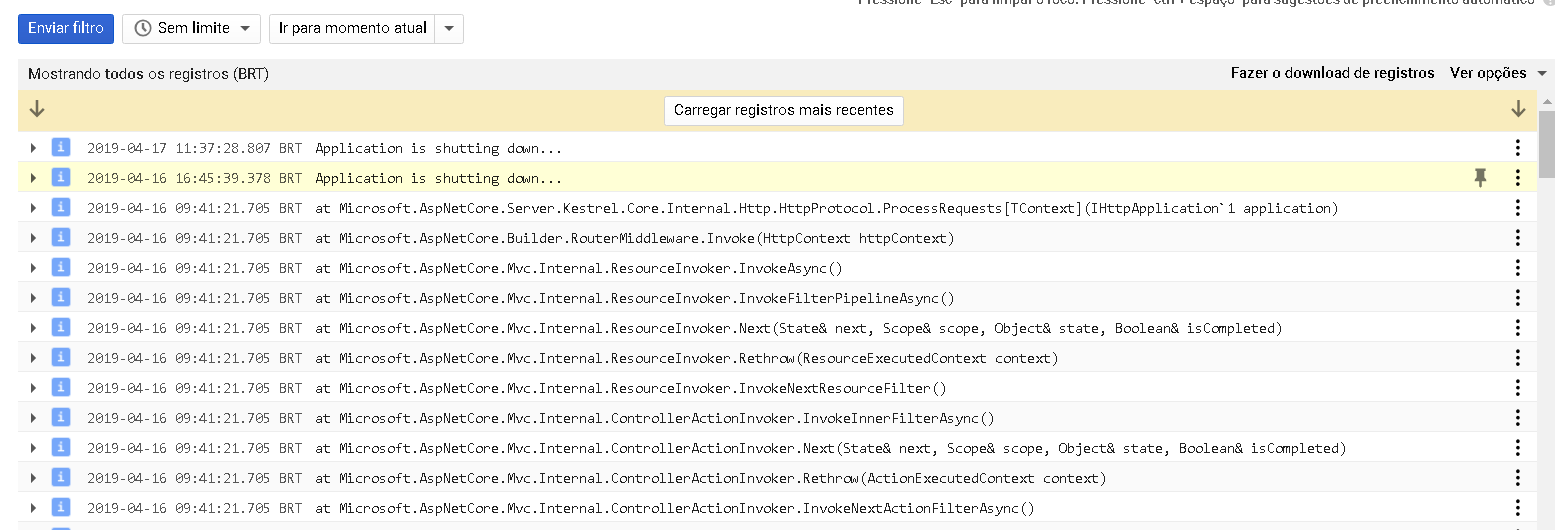Expand the InvokeNextResourceFilter log entry
1555x530 pixels.
(x=33, y=388)
